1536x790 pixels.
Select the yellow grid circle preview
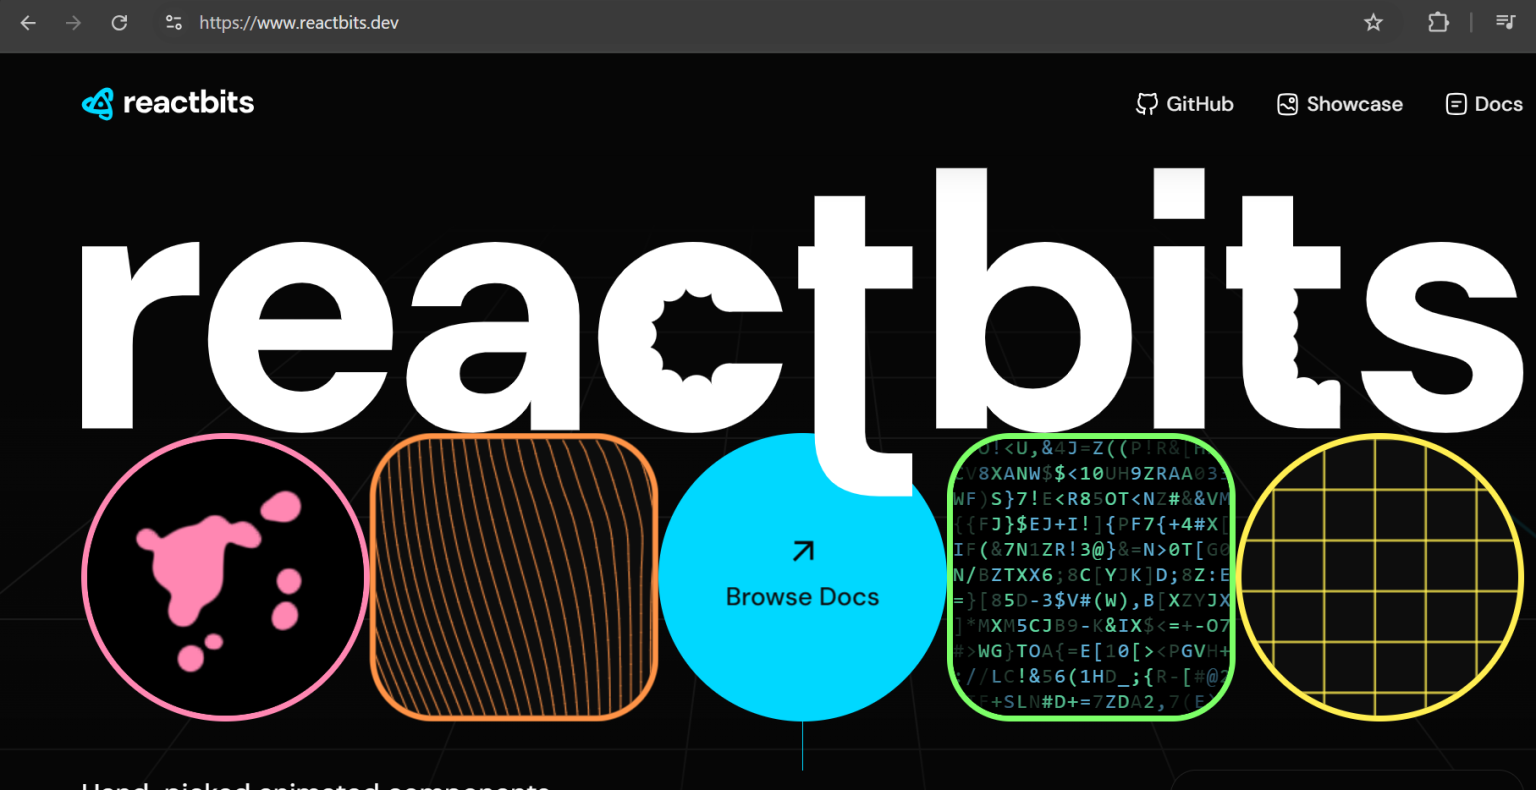coord(1380,577)
